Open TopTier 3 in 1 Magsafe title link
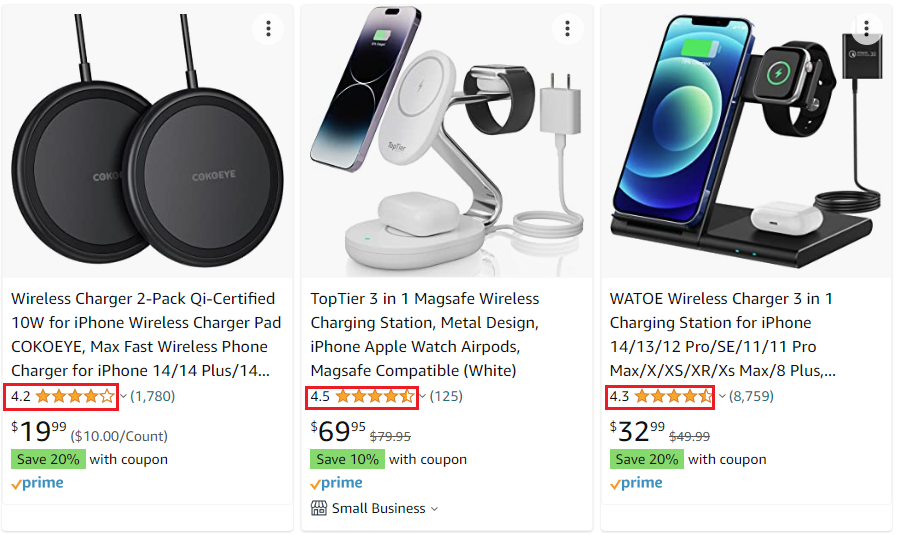This screenshot has height=535, width=897. pyautogui.click(x=425, y=334)
